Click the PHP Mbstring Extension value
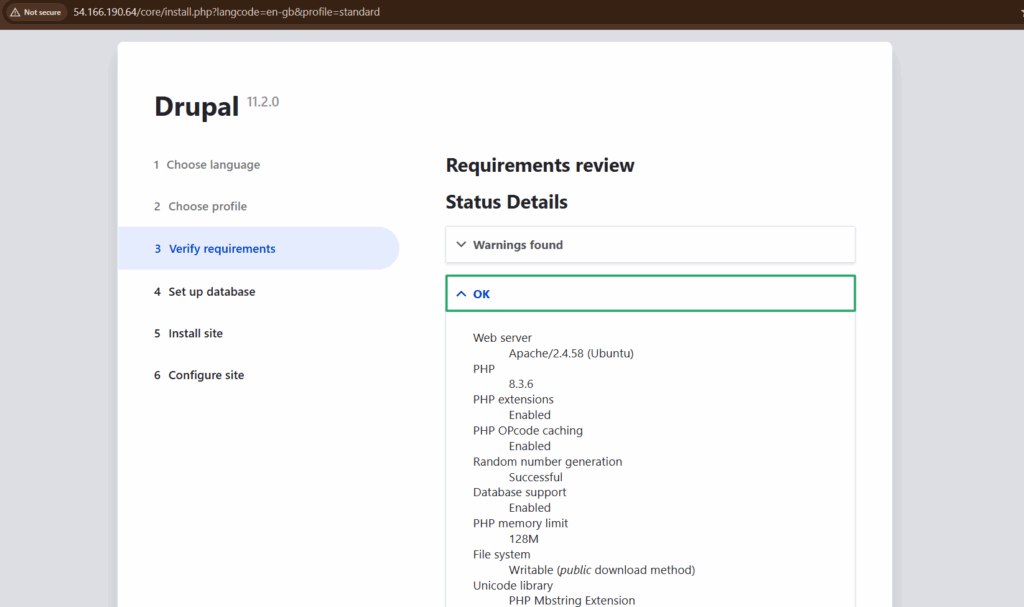The width and height of the screenshot is (1024, 607). pyautogui.click(x=572, y=600)
